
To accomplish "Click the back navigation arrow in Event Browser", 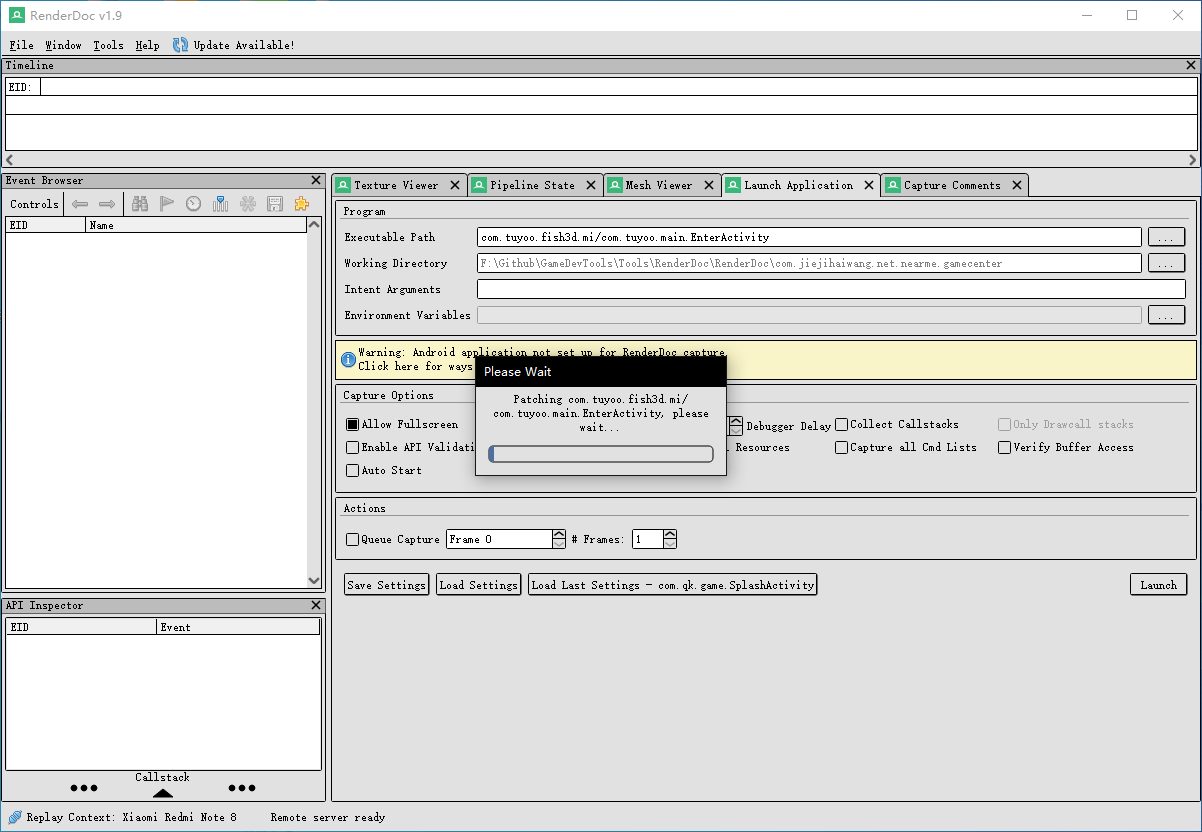I will (x=79, y=204).
